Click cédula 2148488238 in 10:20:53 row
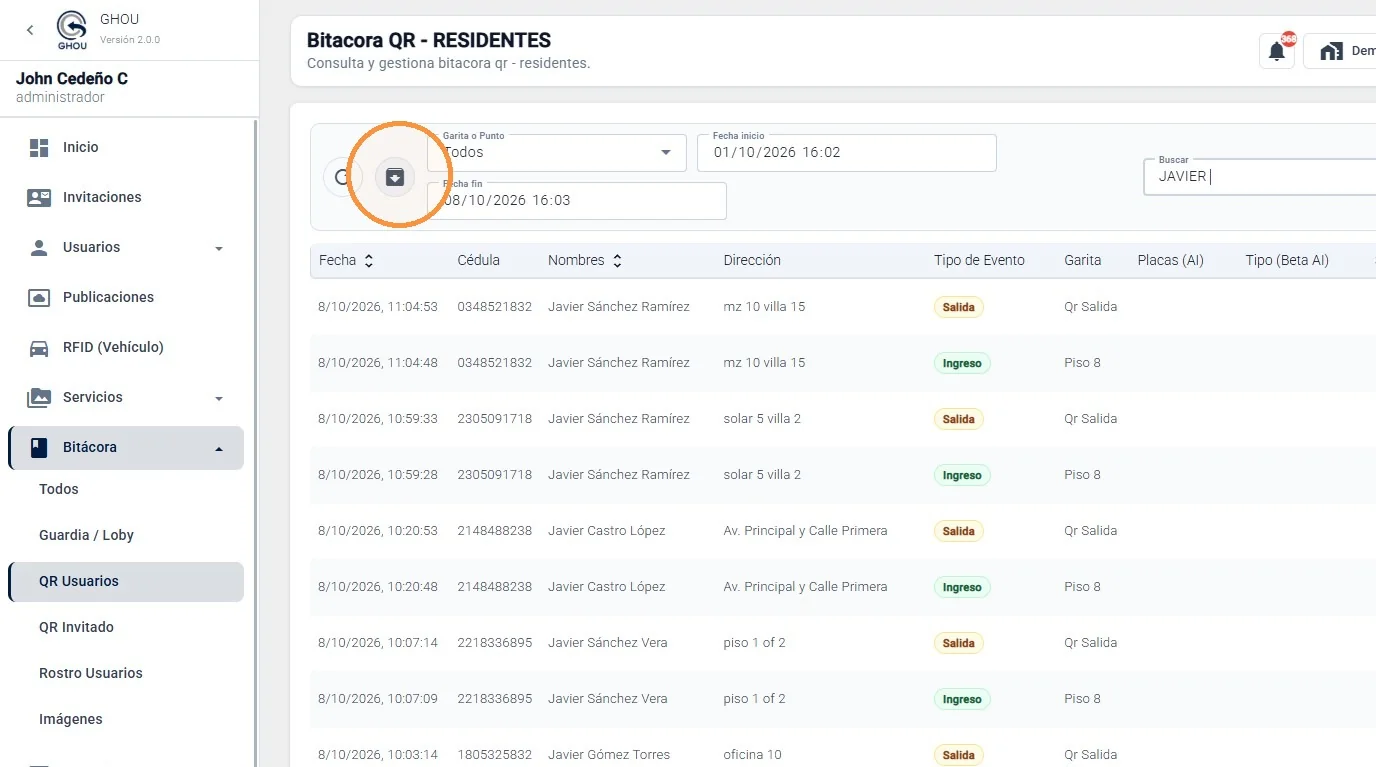This screenshot has width=1376, height=767. point(495,531)
